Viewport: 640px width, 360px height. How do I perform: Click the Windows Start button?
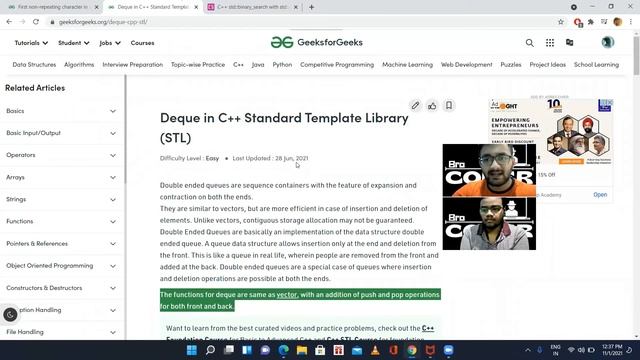pyautogui.click(x=191, y=350)
